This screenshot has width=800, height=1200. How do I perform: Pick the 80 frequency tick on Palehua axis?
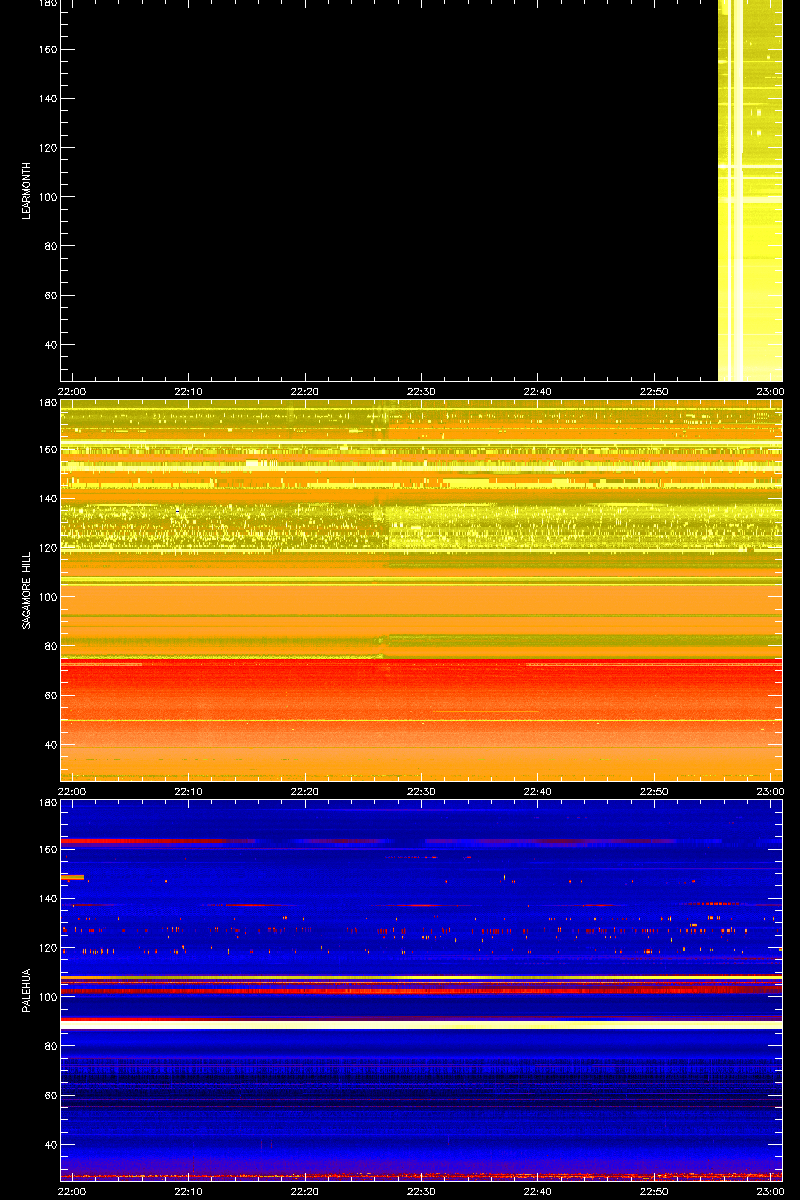pyautogui.click(x=49, y=1047)
